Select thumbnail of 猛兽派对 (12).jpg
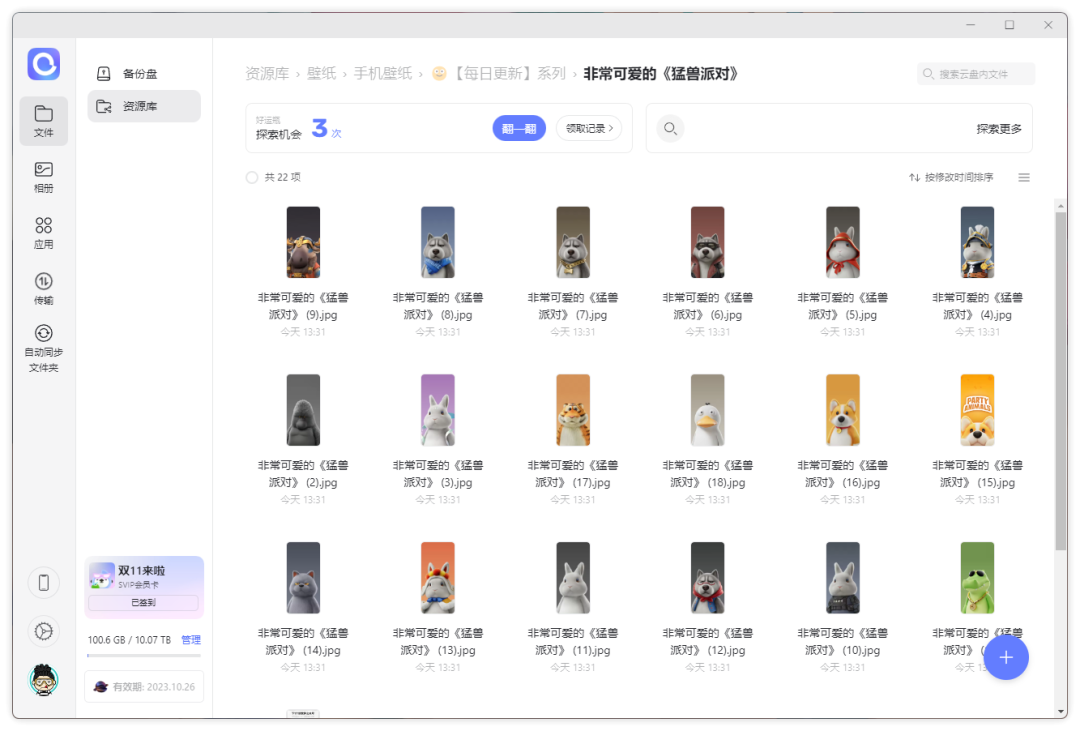This screenshot has height=731, width=1080. click(x=707, y=577)
